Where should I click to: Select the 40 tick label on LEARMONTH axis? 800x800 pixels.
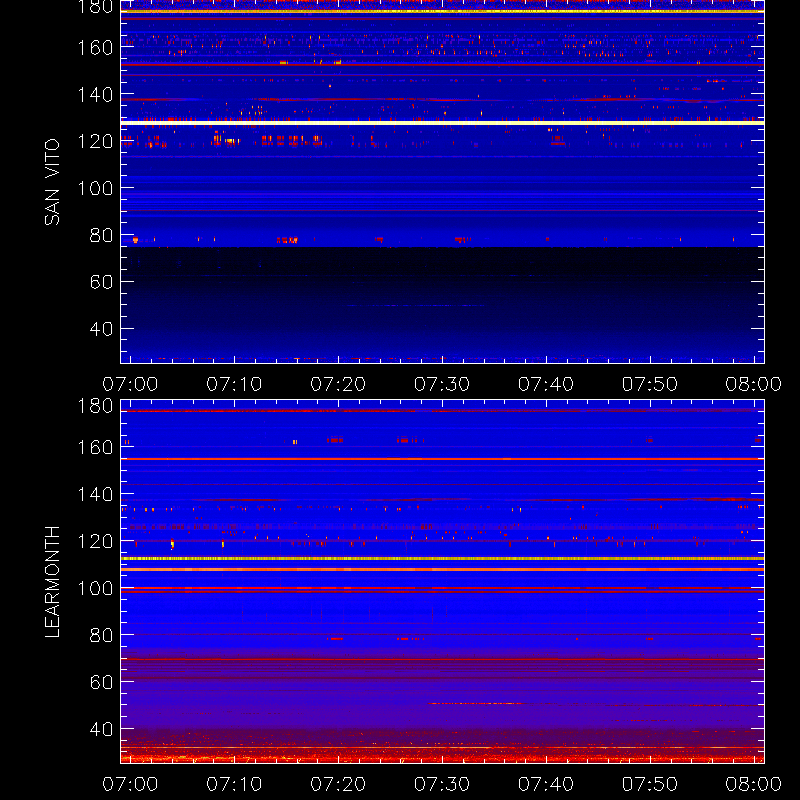[101, 729]
